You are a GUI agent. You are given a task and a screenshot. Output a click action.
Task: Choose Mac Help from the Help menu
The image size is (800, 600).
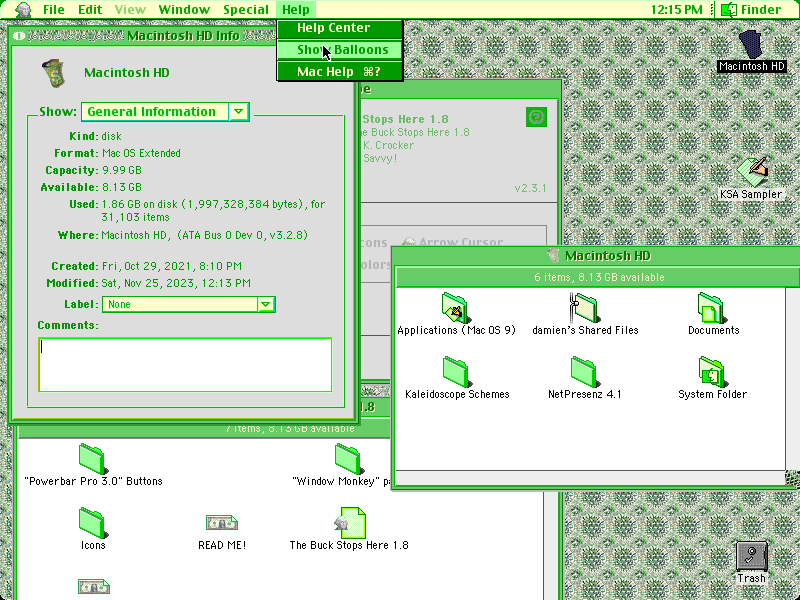coord(340,71)
